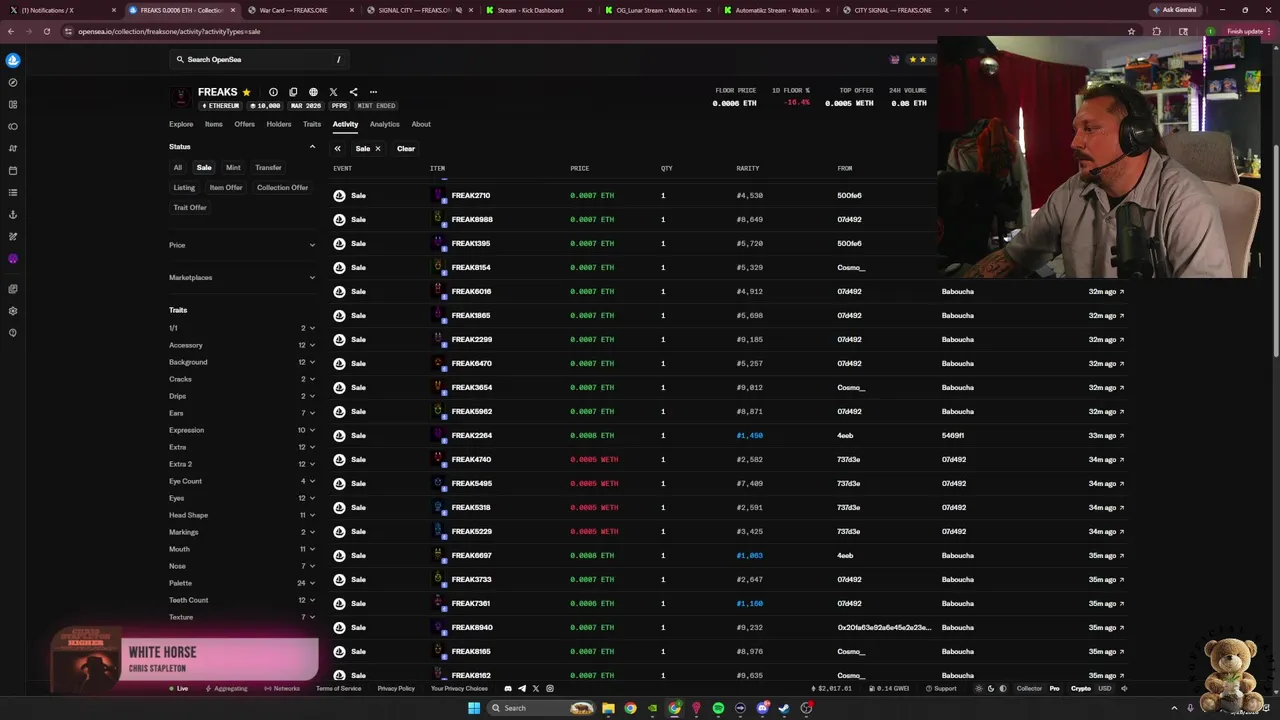Open the three-dot more options menu
Screen dimensions: 1280x720
(x=373, y=92)
